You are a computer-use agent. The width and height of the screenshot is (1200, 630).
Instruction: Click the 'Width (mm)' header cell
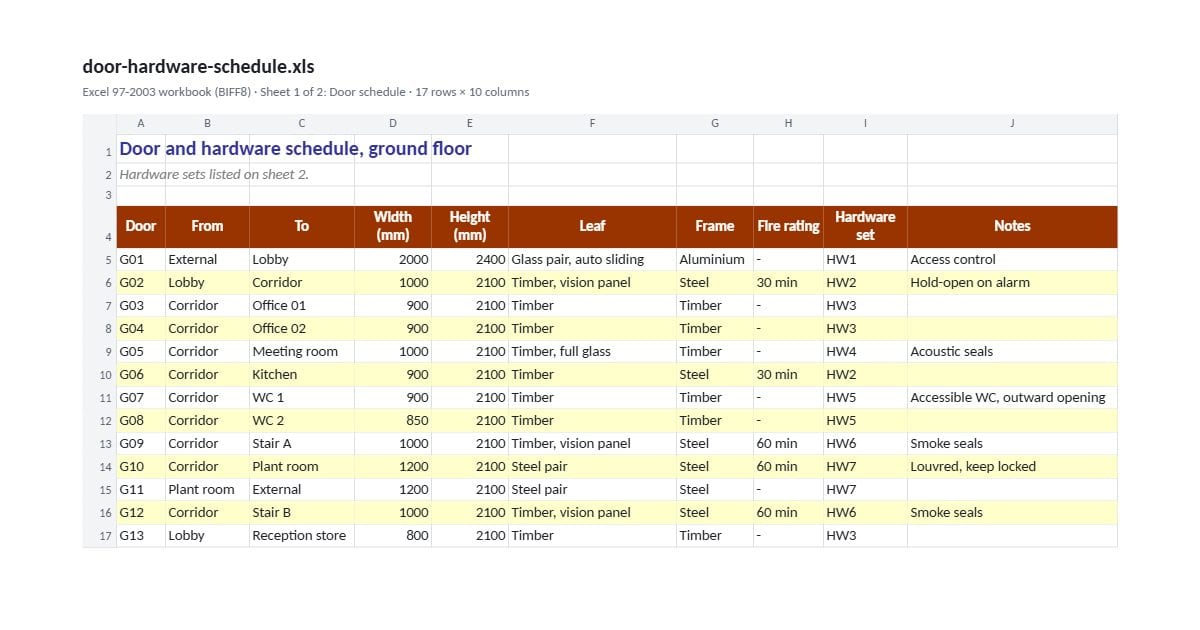pos(393,227)
